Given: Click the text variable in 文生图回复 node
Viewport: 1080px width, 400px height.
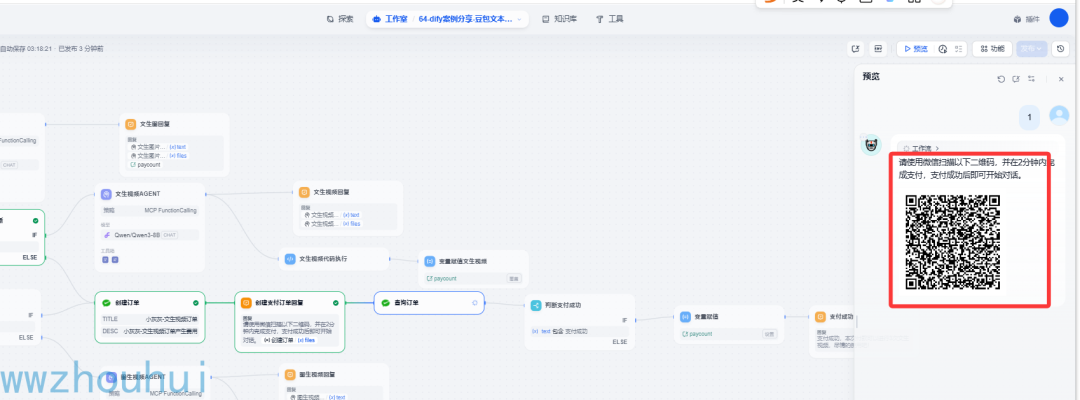Looking at the screenshot, I should click(x=178, y=147).
